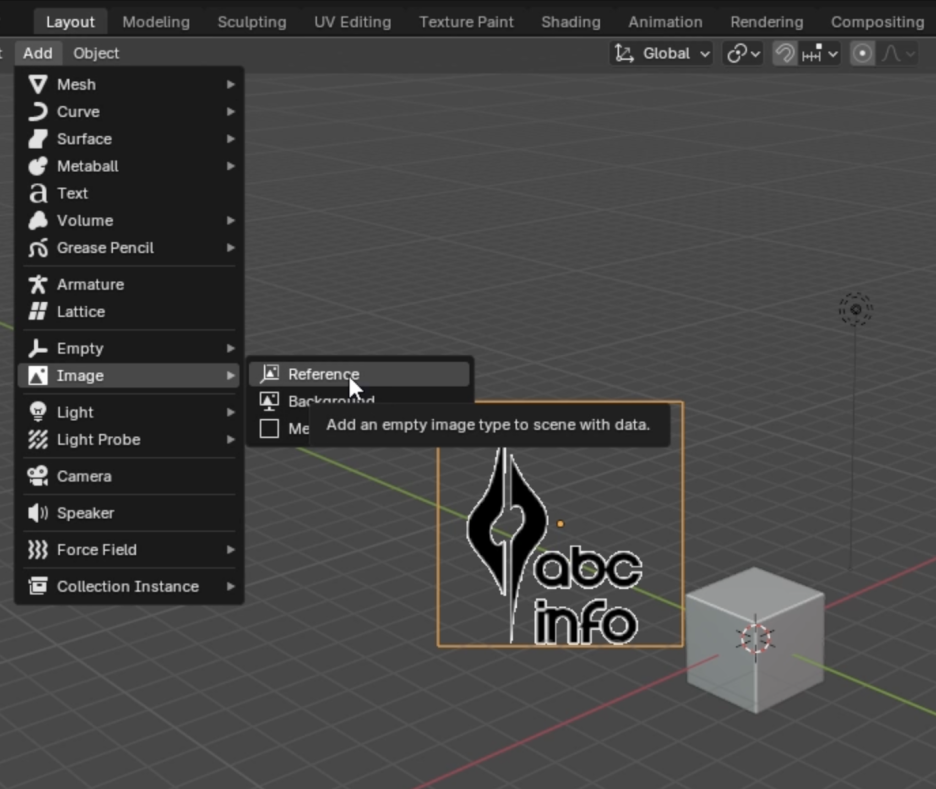Expand the Light Probe submenu arrow
Screen dimensions: 936x789
(x=230, y=440)
